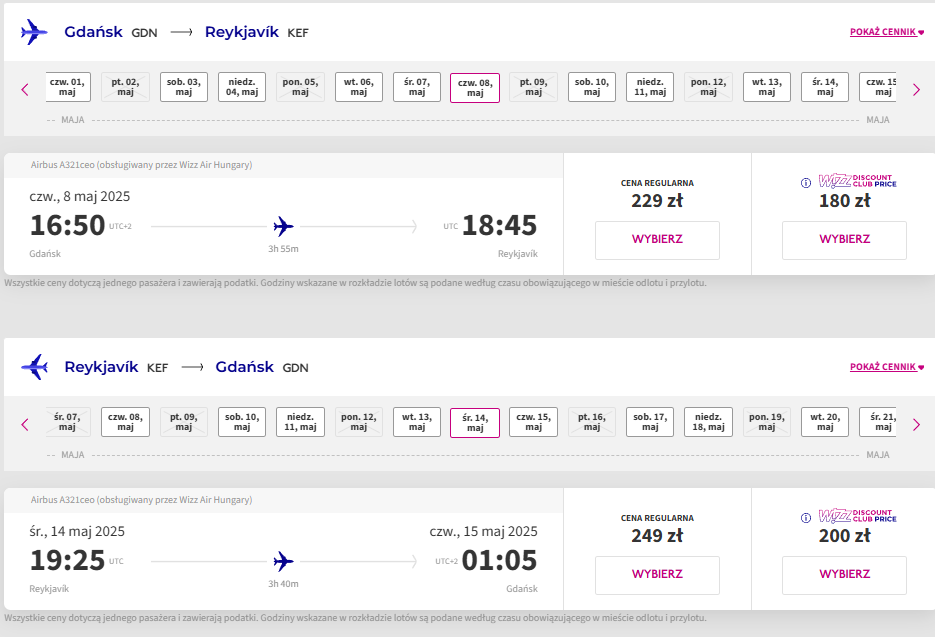Select niedz. 18, maj return date
Viewport: 935px width, 637px height.
708,422
